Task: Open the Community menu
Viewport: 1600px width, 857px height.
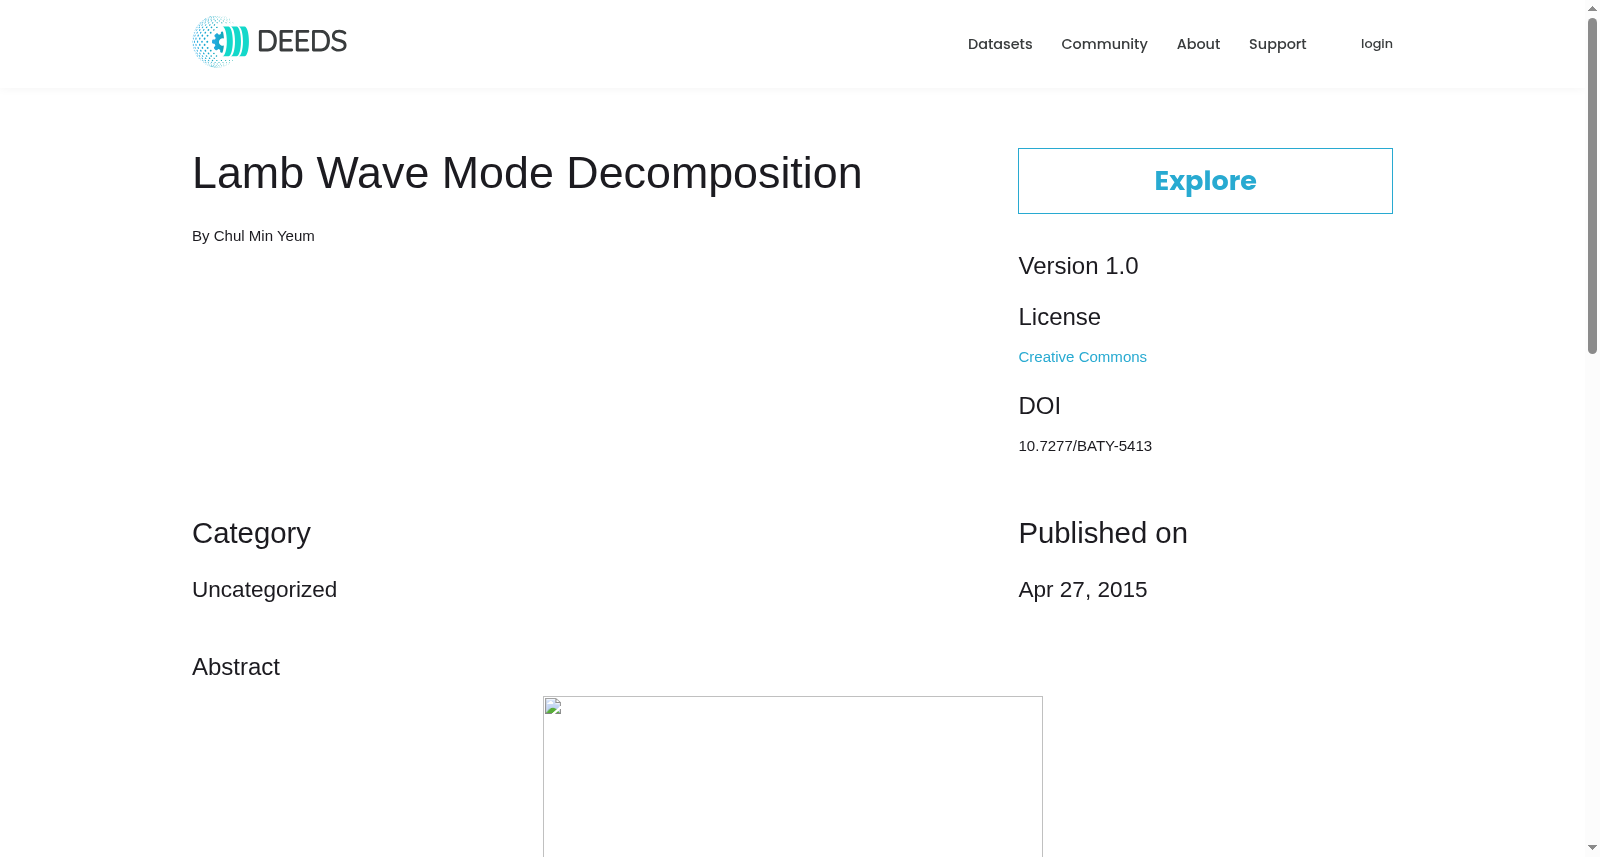Action: [x=1104, y=44]
